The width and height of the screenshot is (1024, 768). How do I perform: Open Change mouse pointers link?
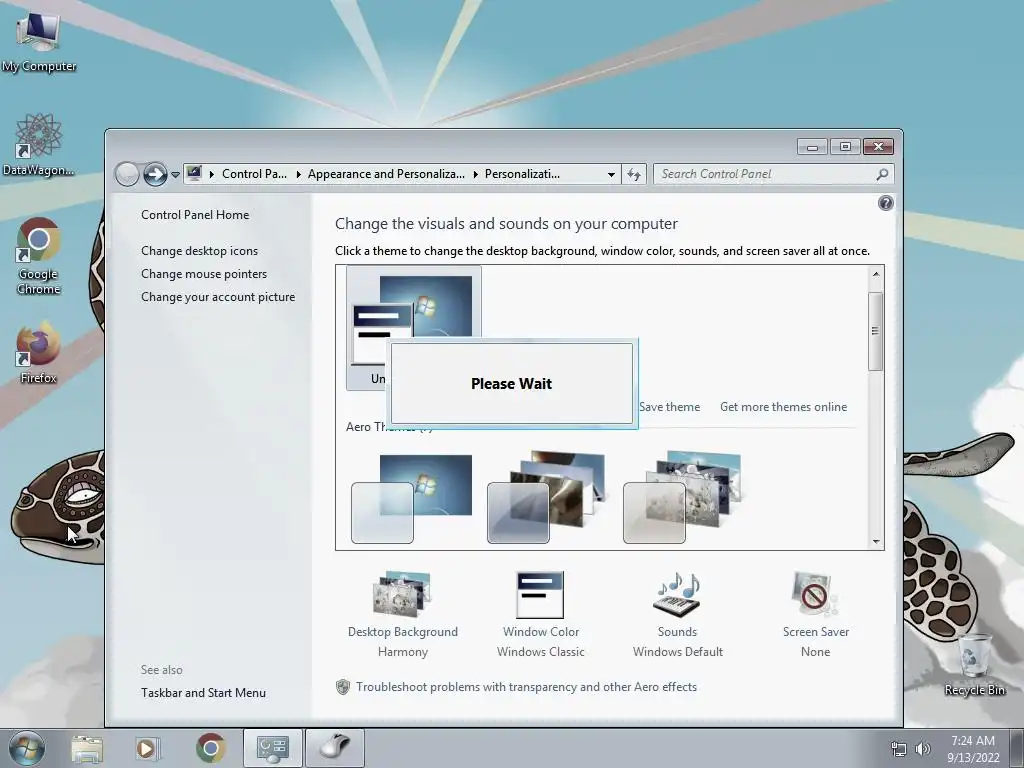click(204, 274)
